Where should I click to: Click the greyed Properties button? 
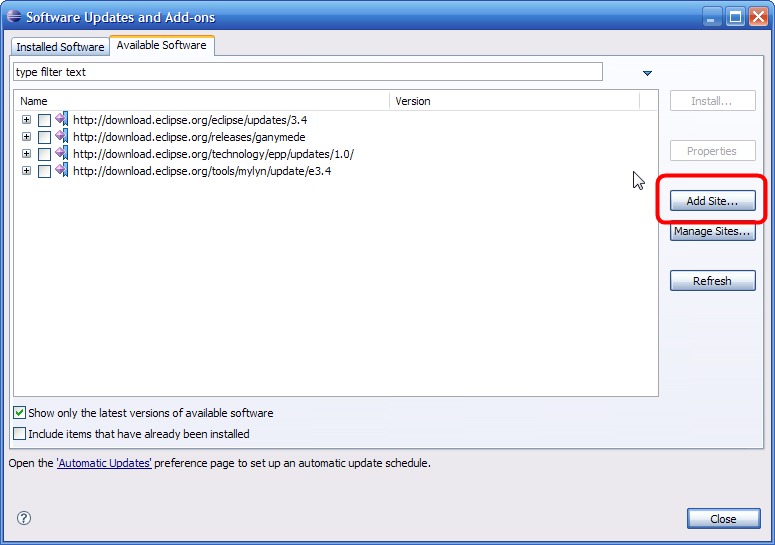pyautogui.click(x=712, y=151)
